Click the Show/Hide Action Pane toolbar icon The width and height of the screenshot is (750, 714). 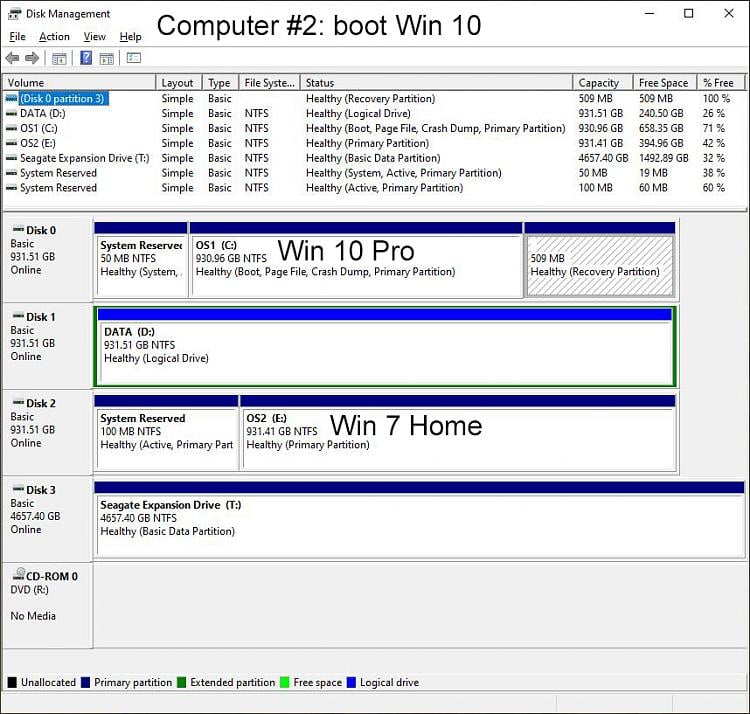(x=107, y=59)
